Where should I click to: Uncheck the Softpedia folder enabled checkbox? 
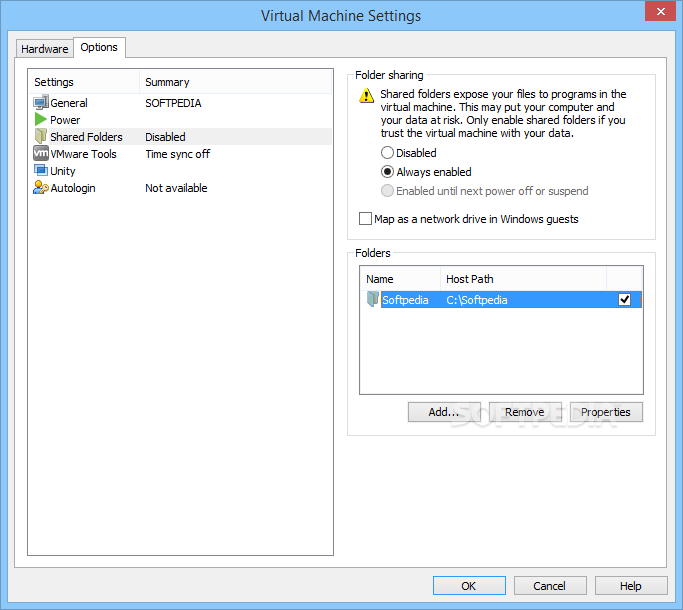tap(625, 299)
